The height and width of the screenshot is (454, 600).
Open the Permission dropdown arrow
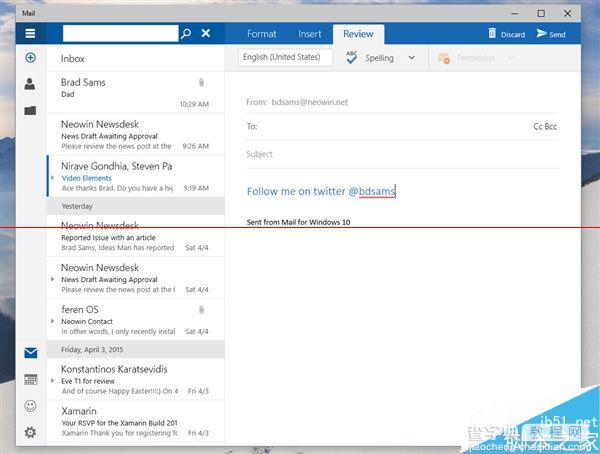[511, 58]
